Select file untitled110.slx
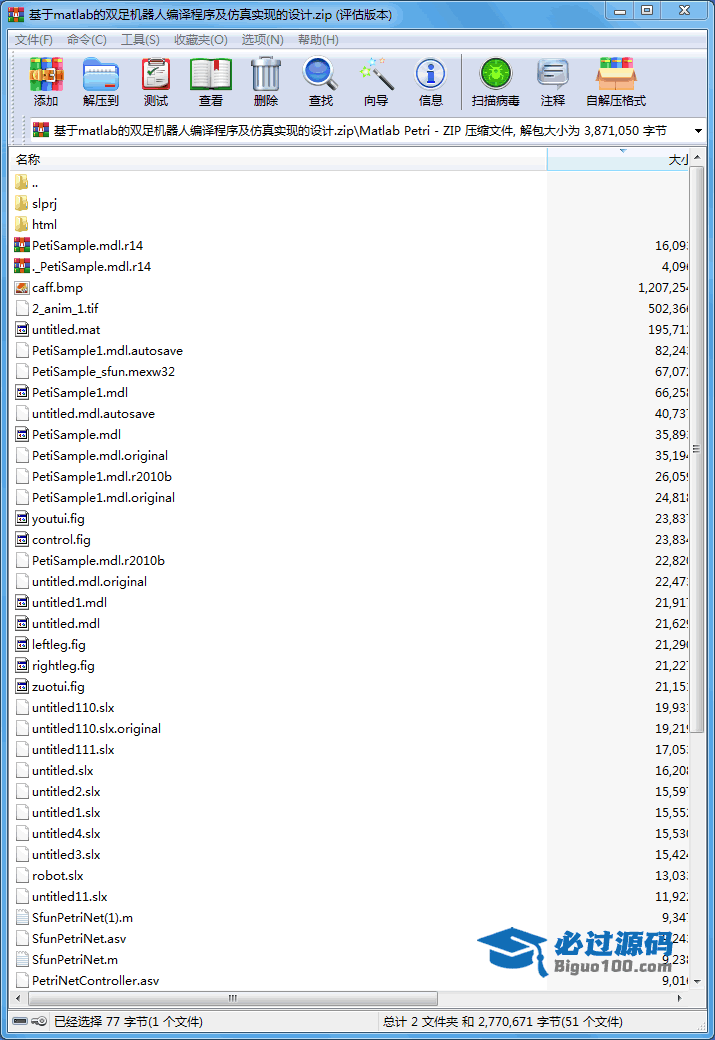The height and width of the screenshot is (1040, 715). tap(73, 708)
